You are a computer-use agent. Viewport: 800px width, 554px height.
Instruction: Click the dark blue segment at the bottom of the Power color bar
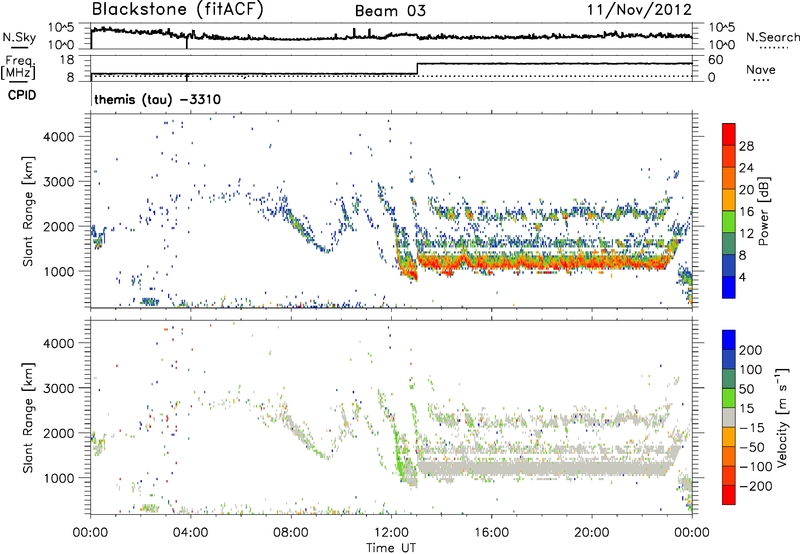click(729, 287)
